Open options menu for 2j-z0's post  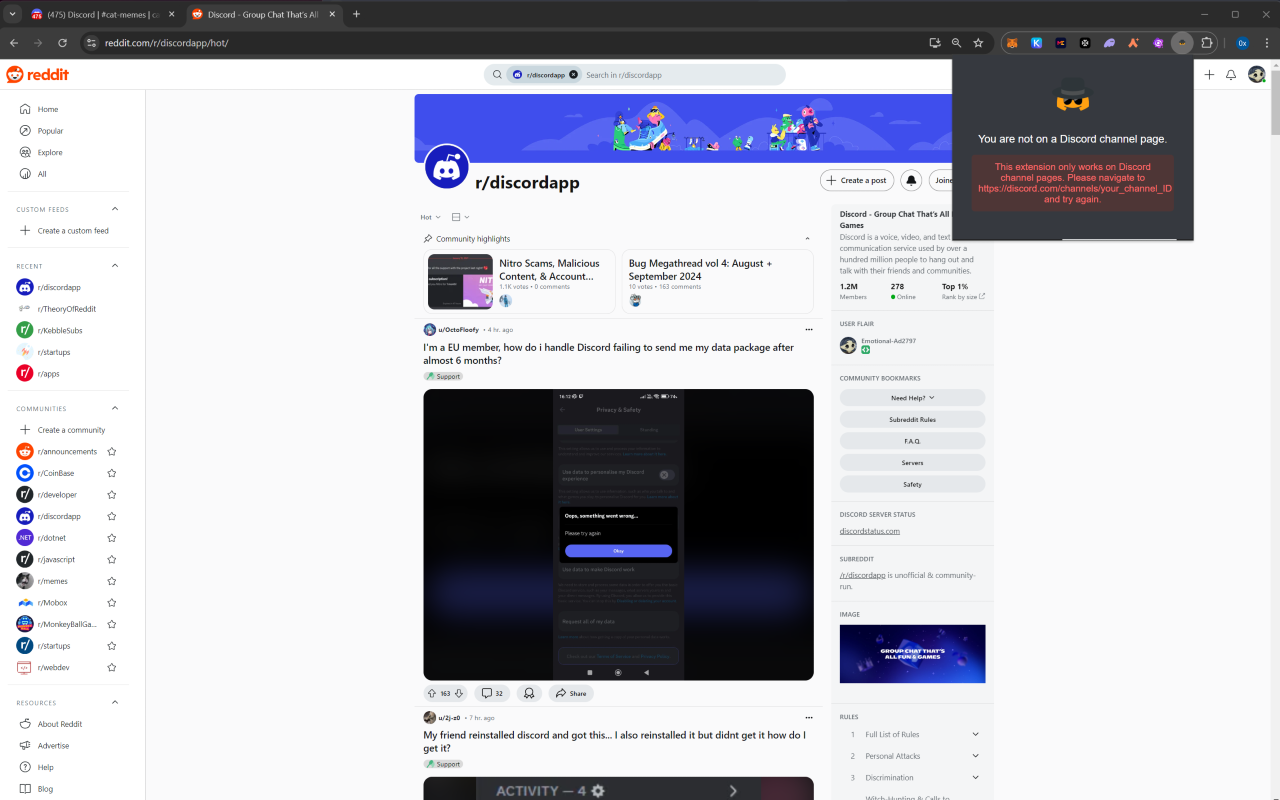(x=809, y=717)
